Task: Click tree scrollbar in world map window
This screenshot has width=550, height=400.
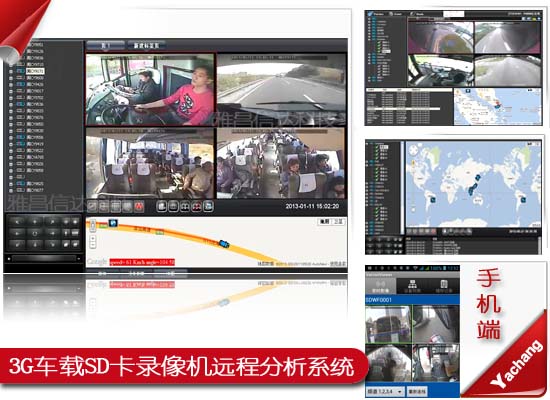Action: [402, 188]
